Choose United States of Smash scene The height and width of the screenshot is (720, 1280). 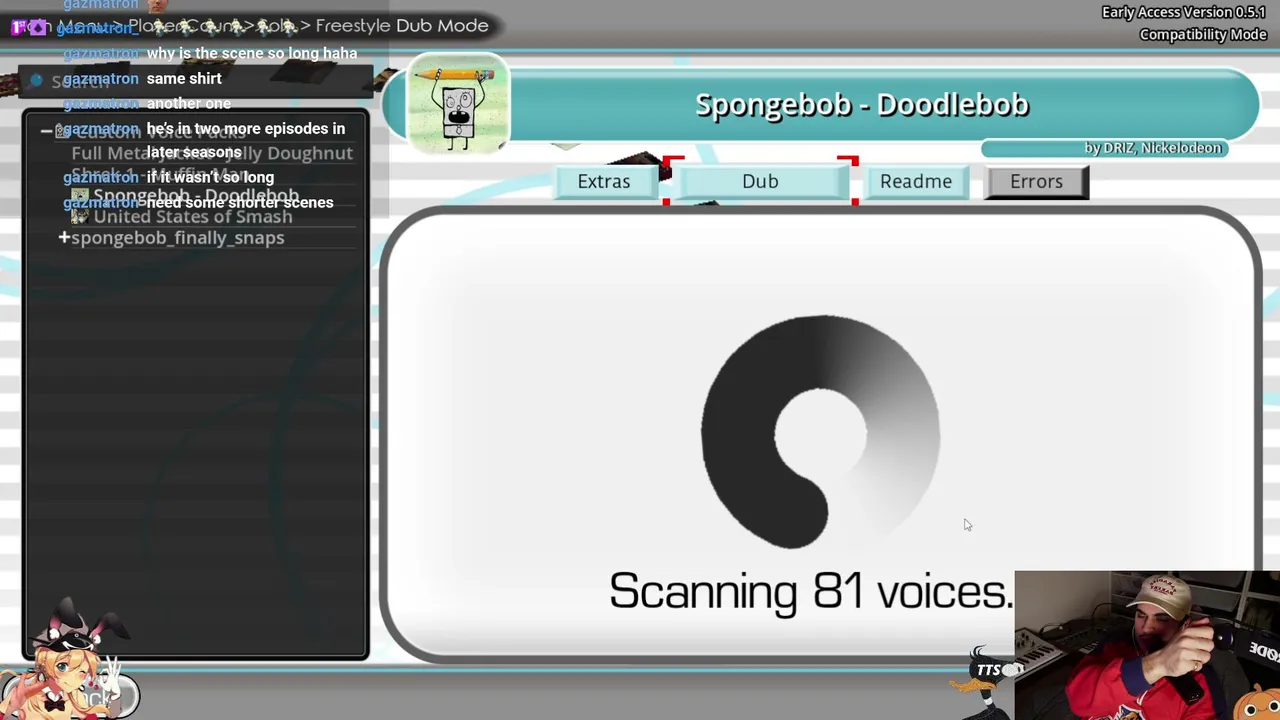coord(193,216)
